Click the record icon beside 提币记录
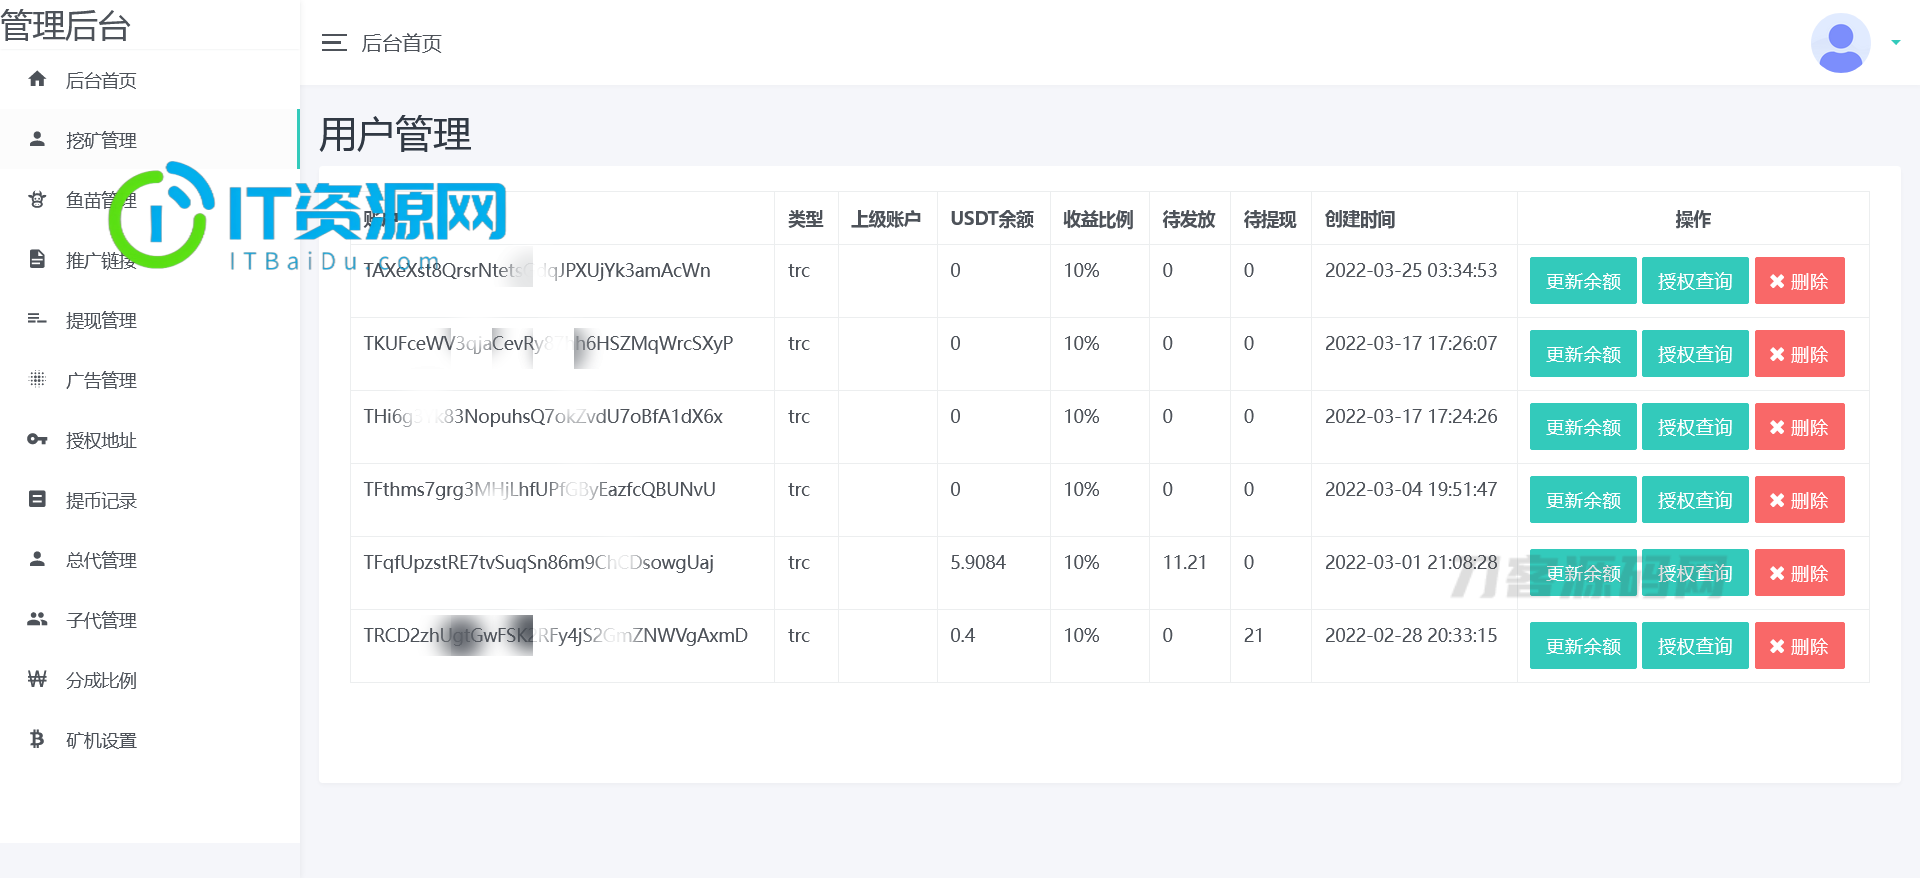 tap(37, 499)
